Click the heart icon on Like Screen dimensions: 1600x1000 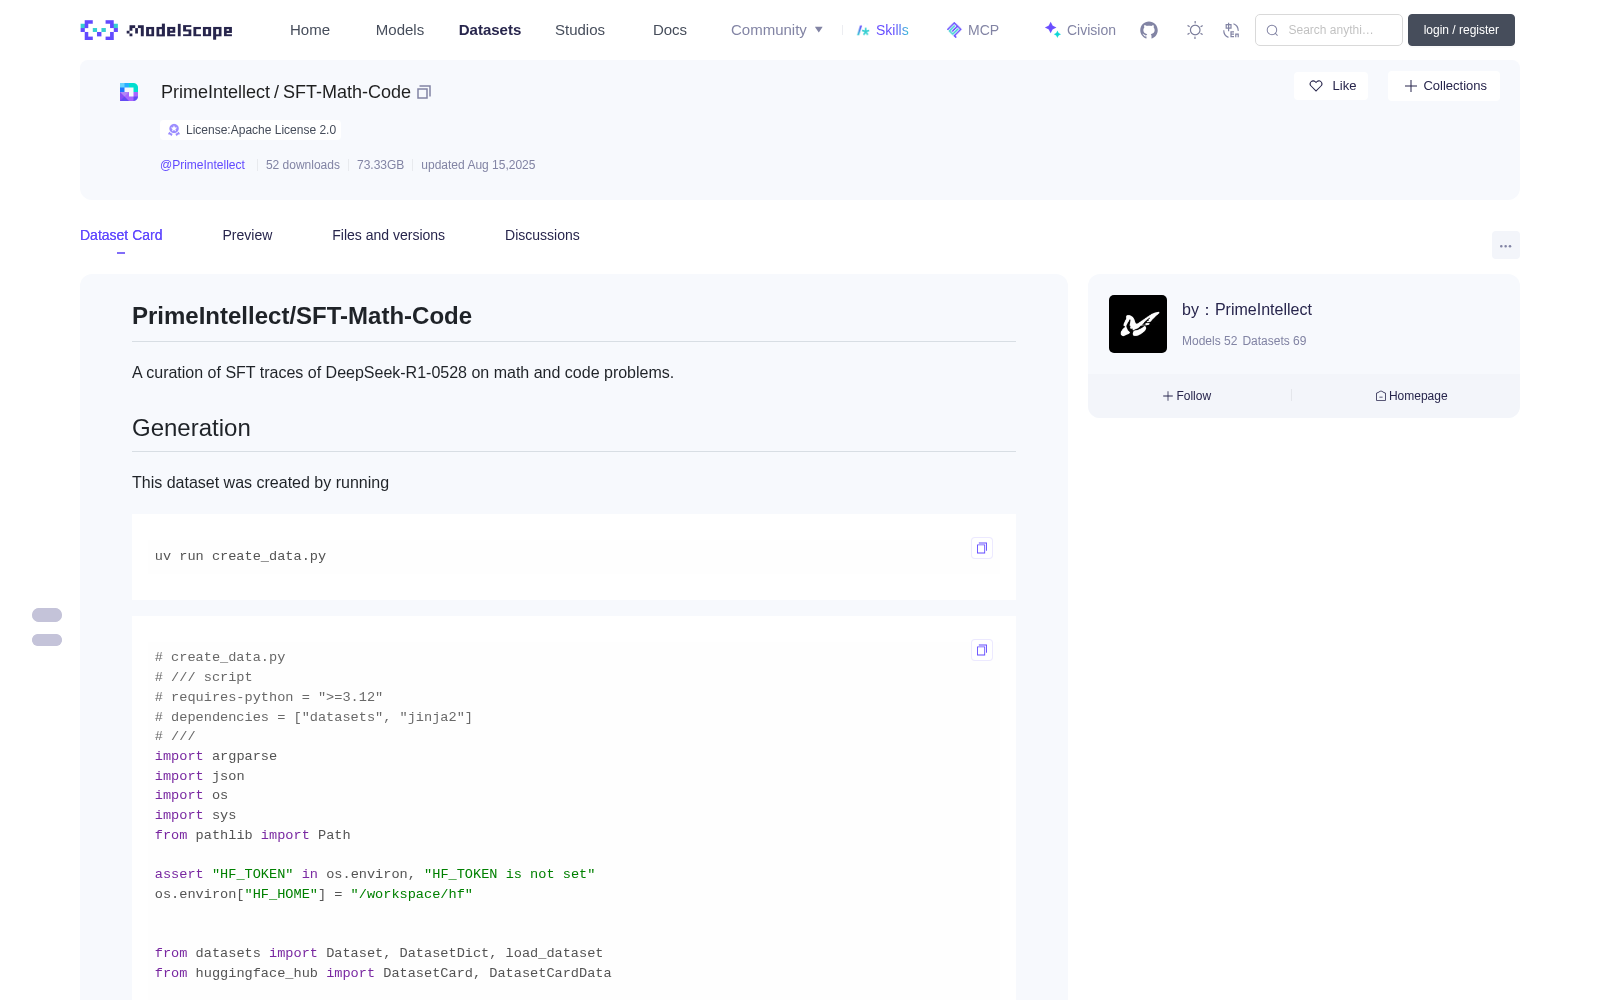click(x=1316, y=86)
